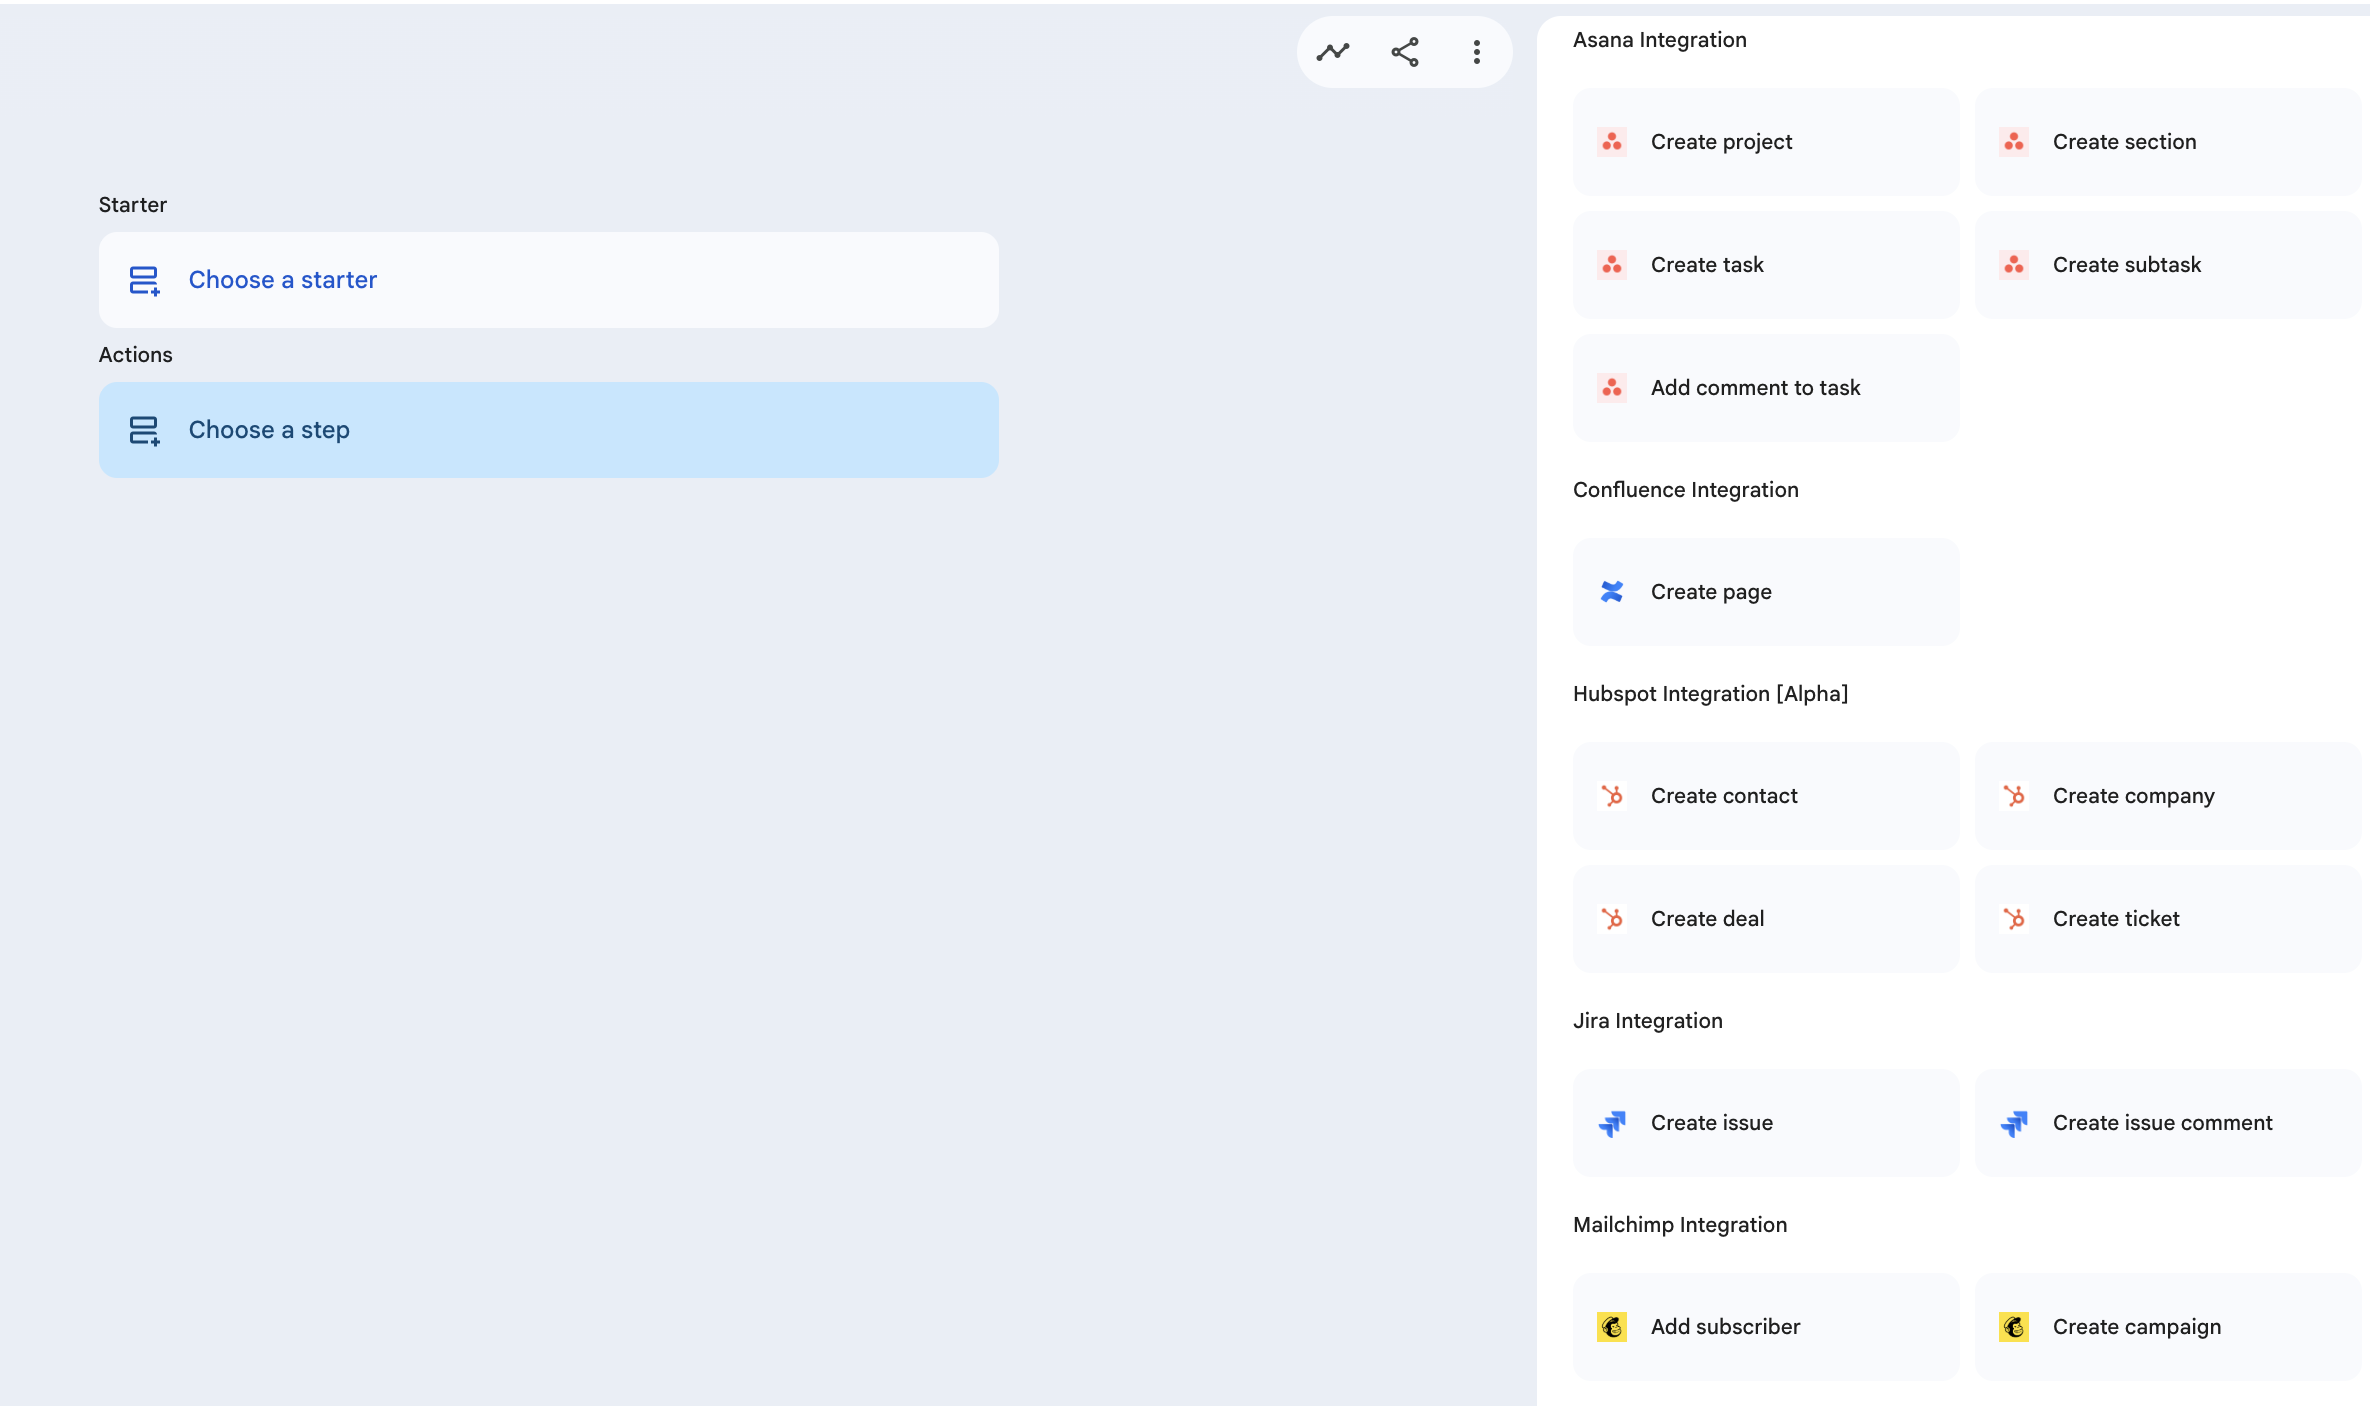Screen dimensions: 2370x1406
Task: Click the HubSpot icon beside Create contact
Action: 1612,796
